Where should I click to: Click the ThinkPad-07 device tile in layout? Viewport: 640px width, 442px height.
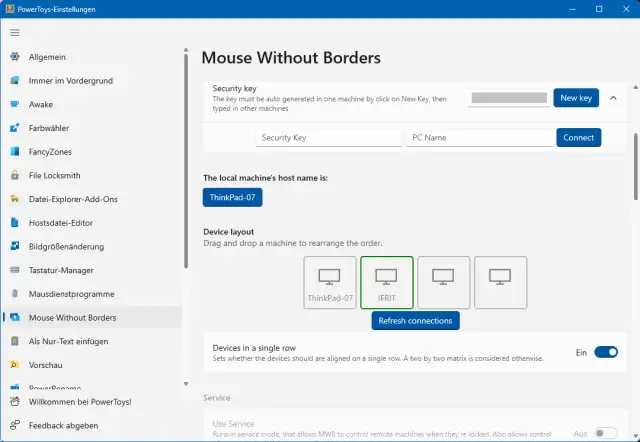(x=329, y=283)
